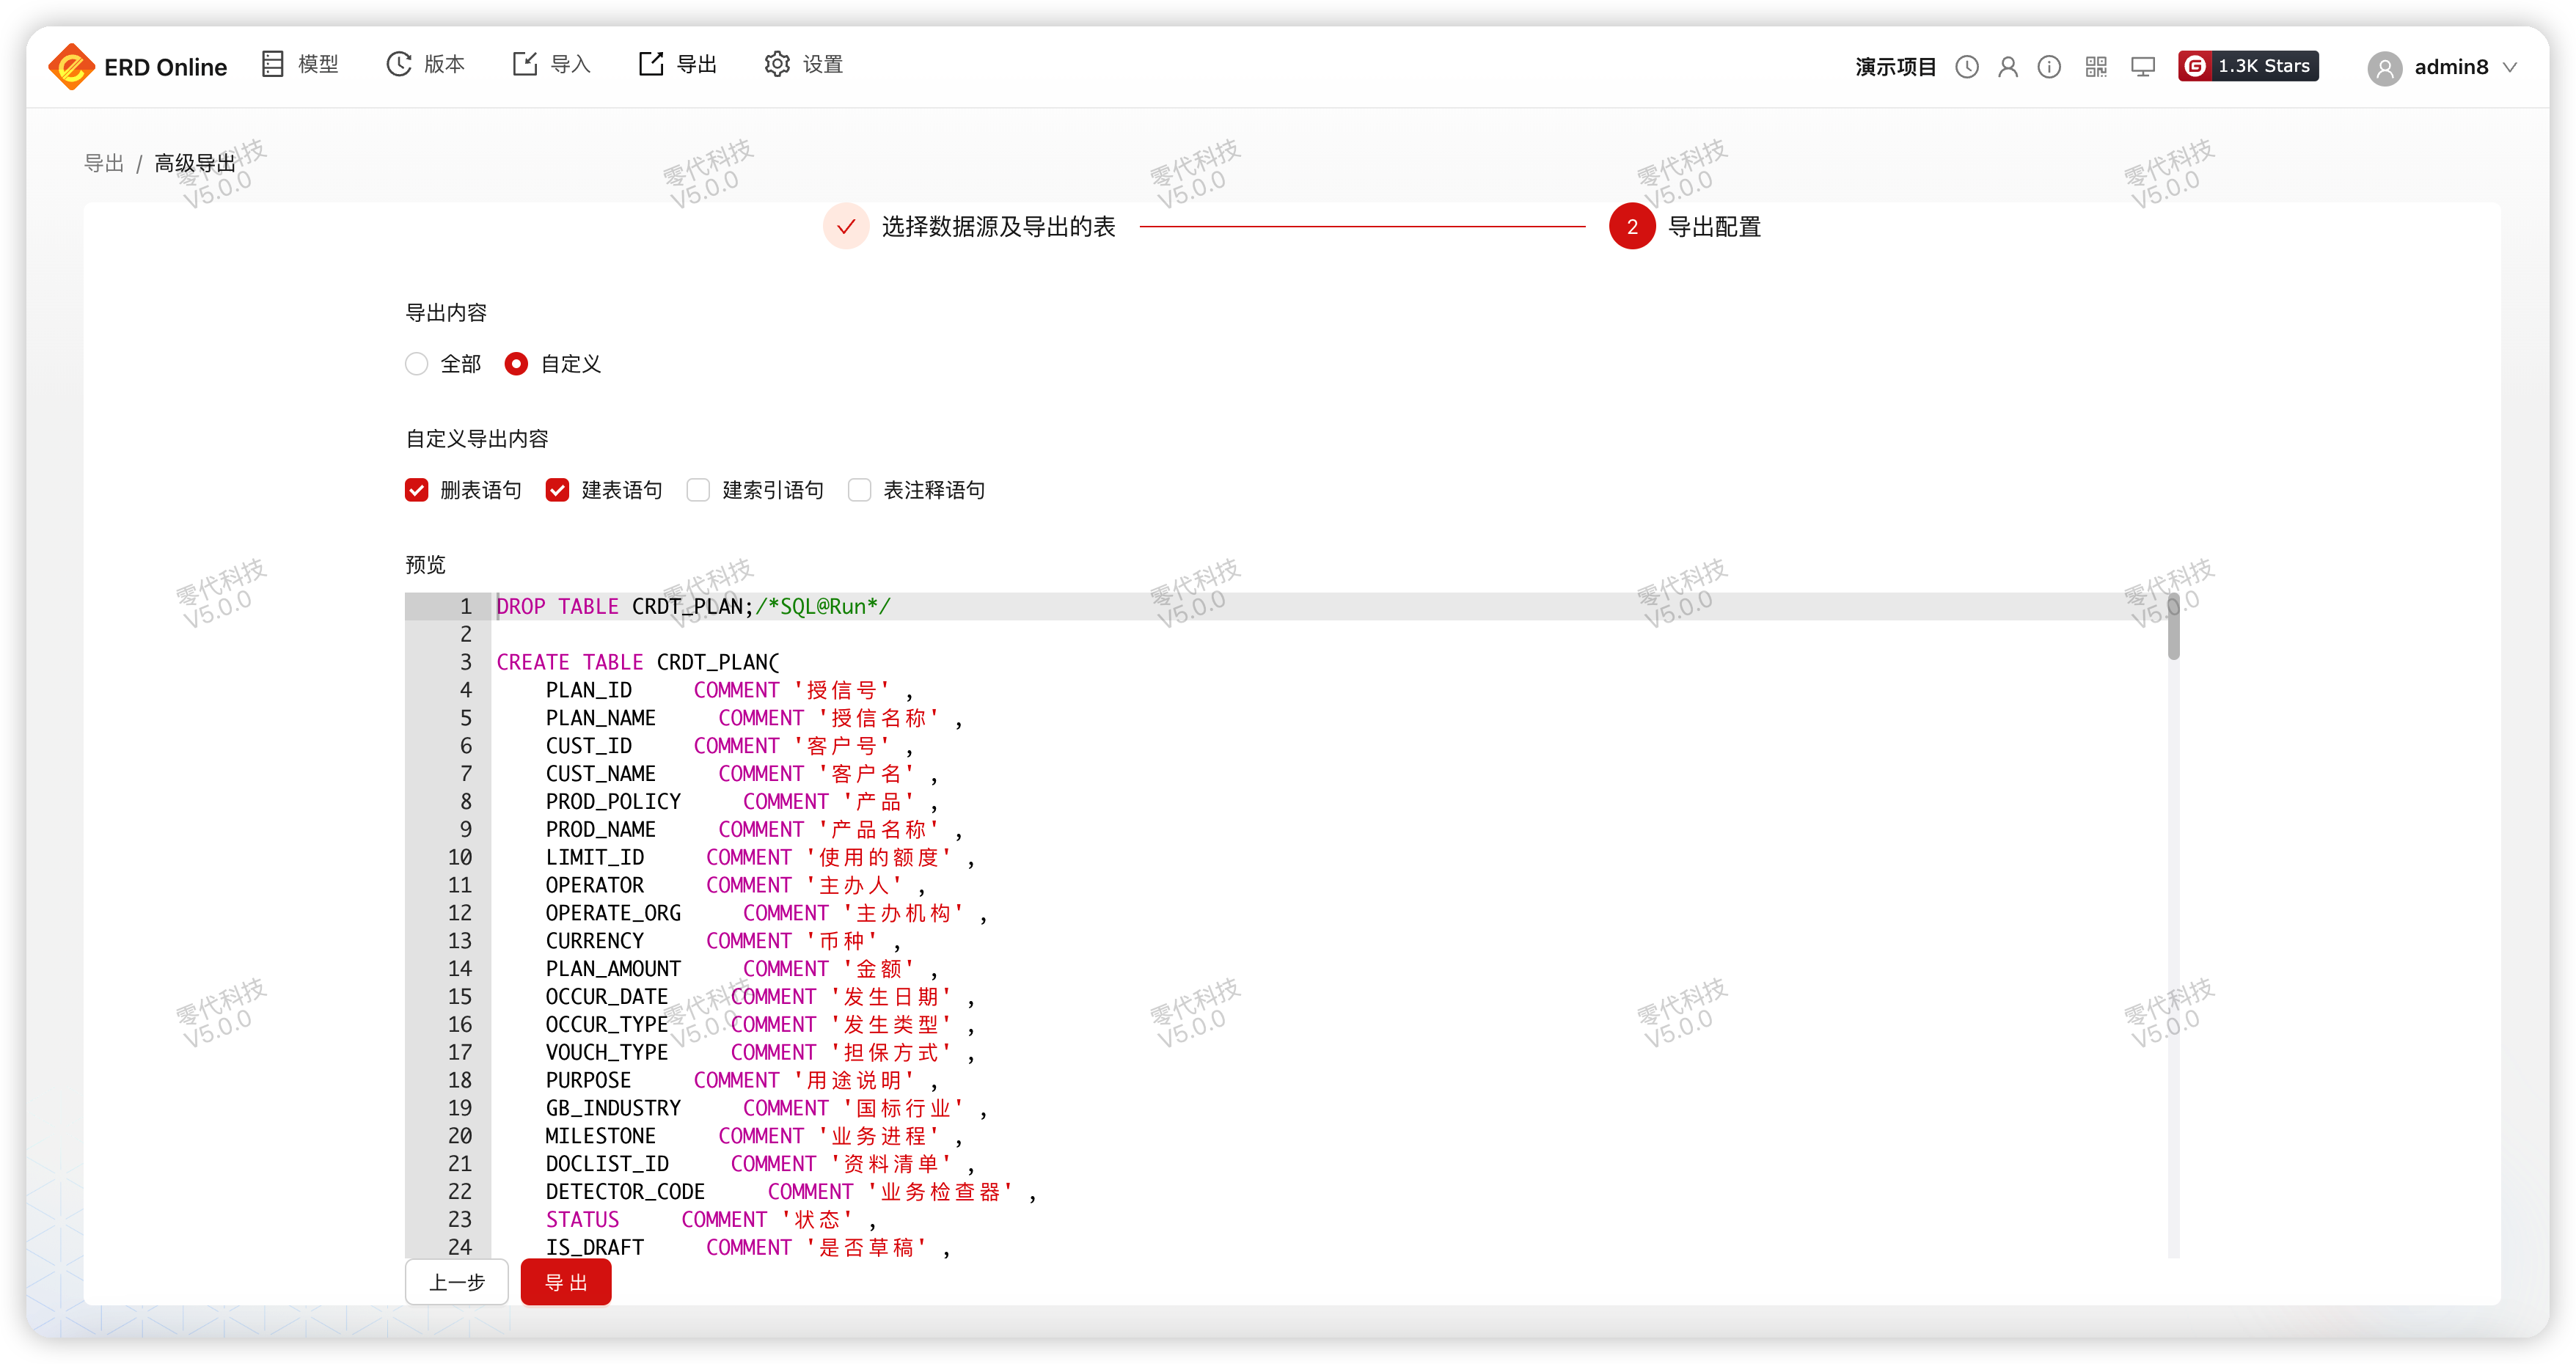Image resolution: width=2576 pixels, height=1364 pixels.
Task: Click the info circle icon
Action: pyautogui.click(x=2049, y=67)
